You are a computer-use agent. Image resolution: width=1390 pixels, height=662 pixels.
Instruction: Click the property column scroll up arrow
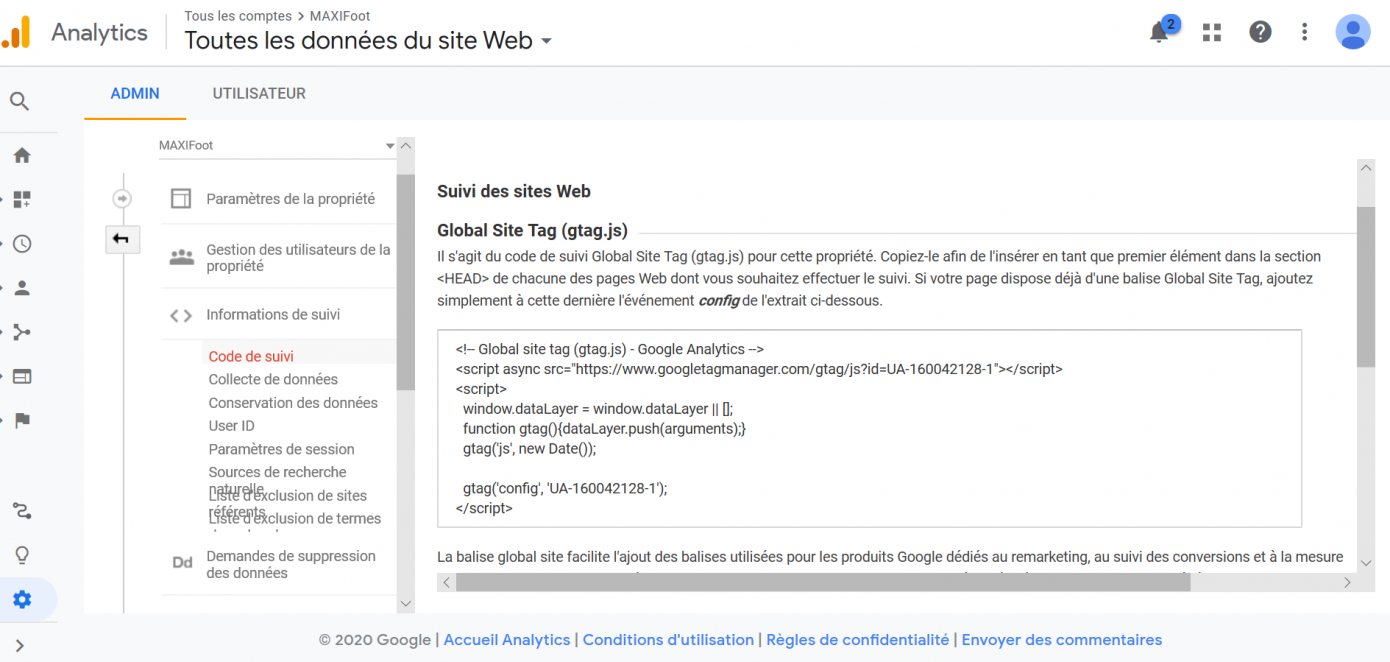pyautogui.click(x=405, y=146)
